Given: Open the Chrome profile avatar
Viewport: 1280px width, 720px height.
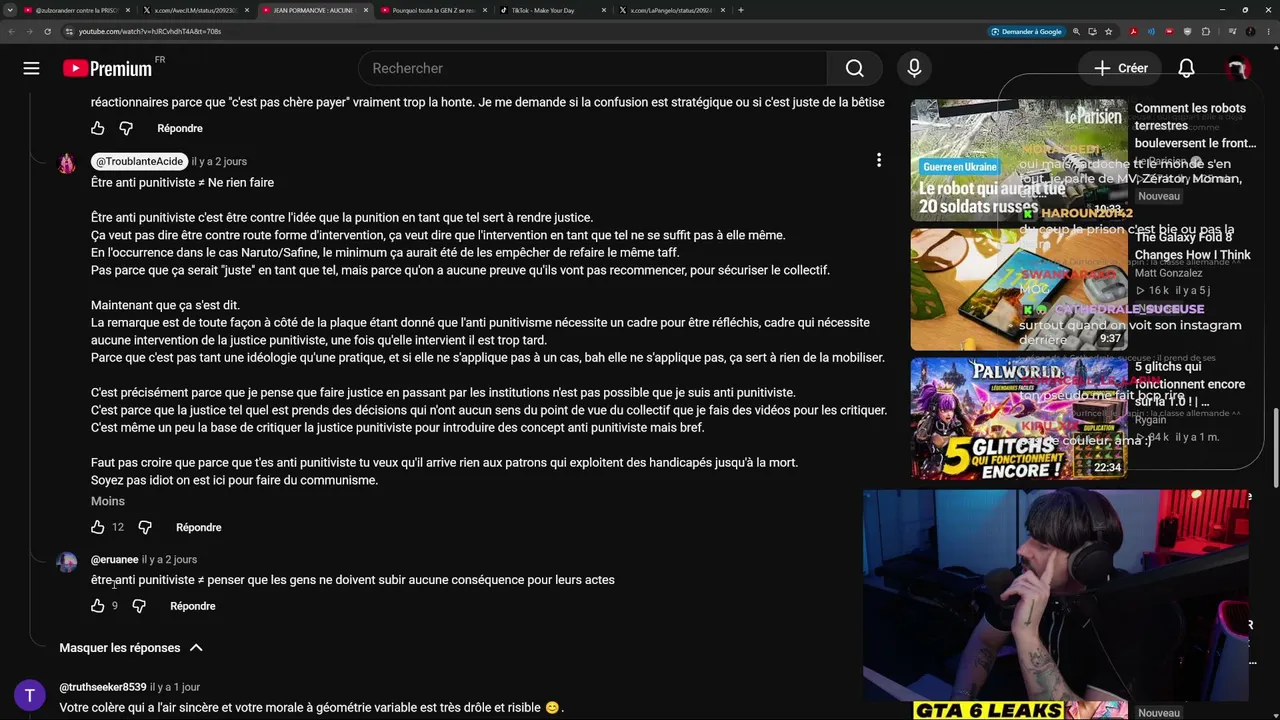Looking at the screenshot, I should click(x=1250, y=31).
